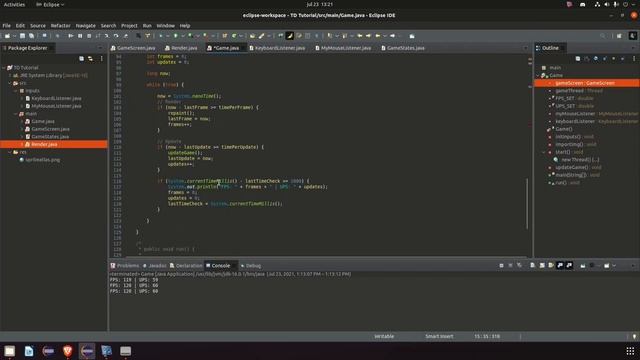Create a New Java Package icon

[x=224, y=36]
